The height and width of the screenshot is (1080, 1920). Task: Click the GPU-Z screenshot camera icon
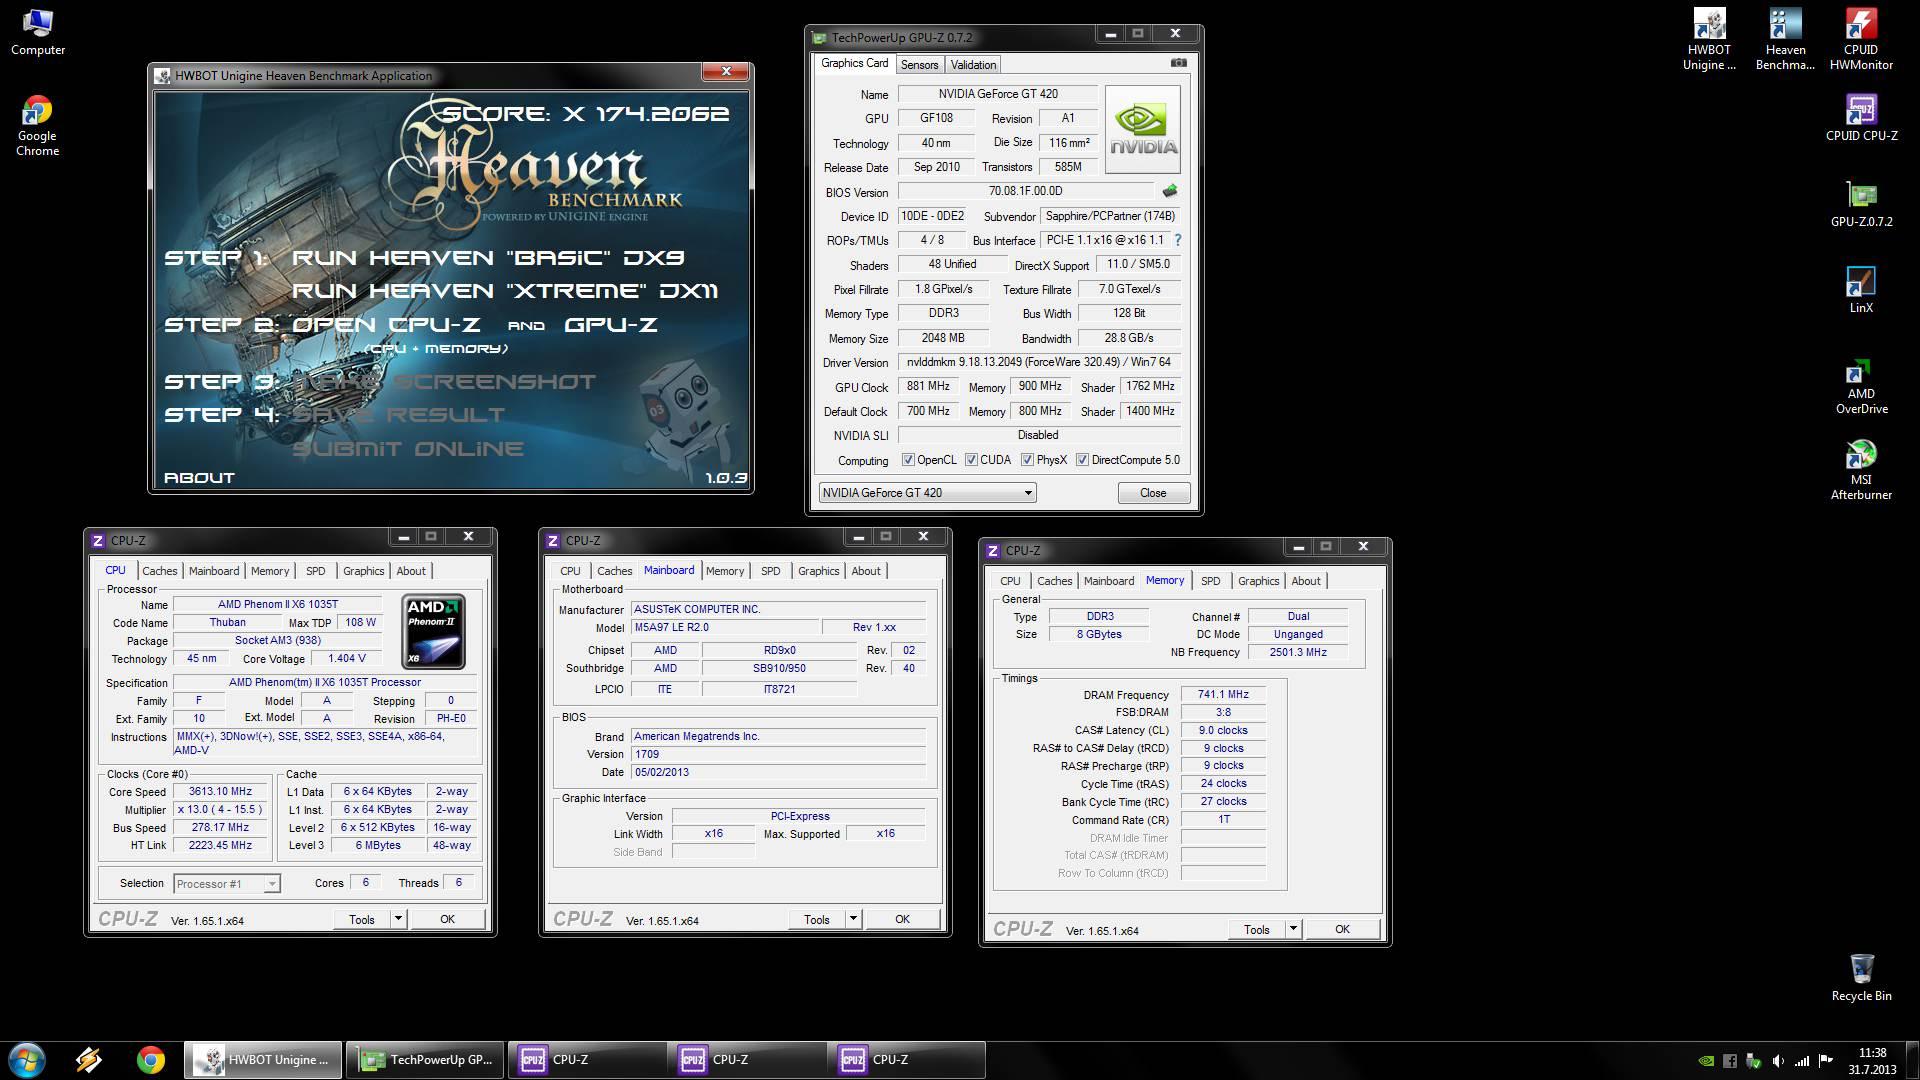1179,63
